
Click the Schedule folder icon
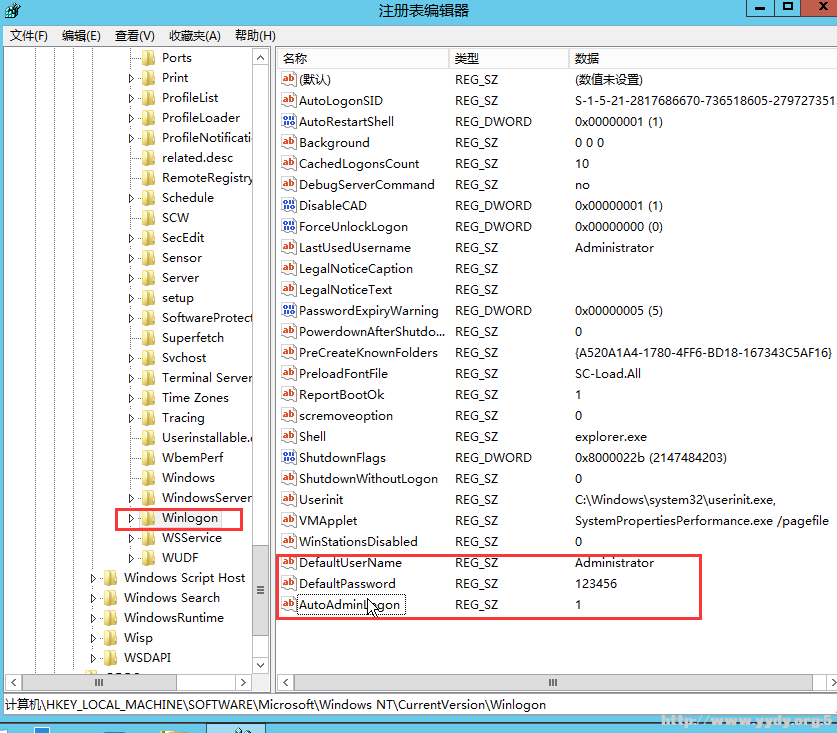click(148, 198)
